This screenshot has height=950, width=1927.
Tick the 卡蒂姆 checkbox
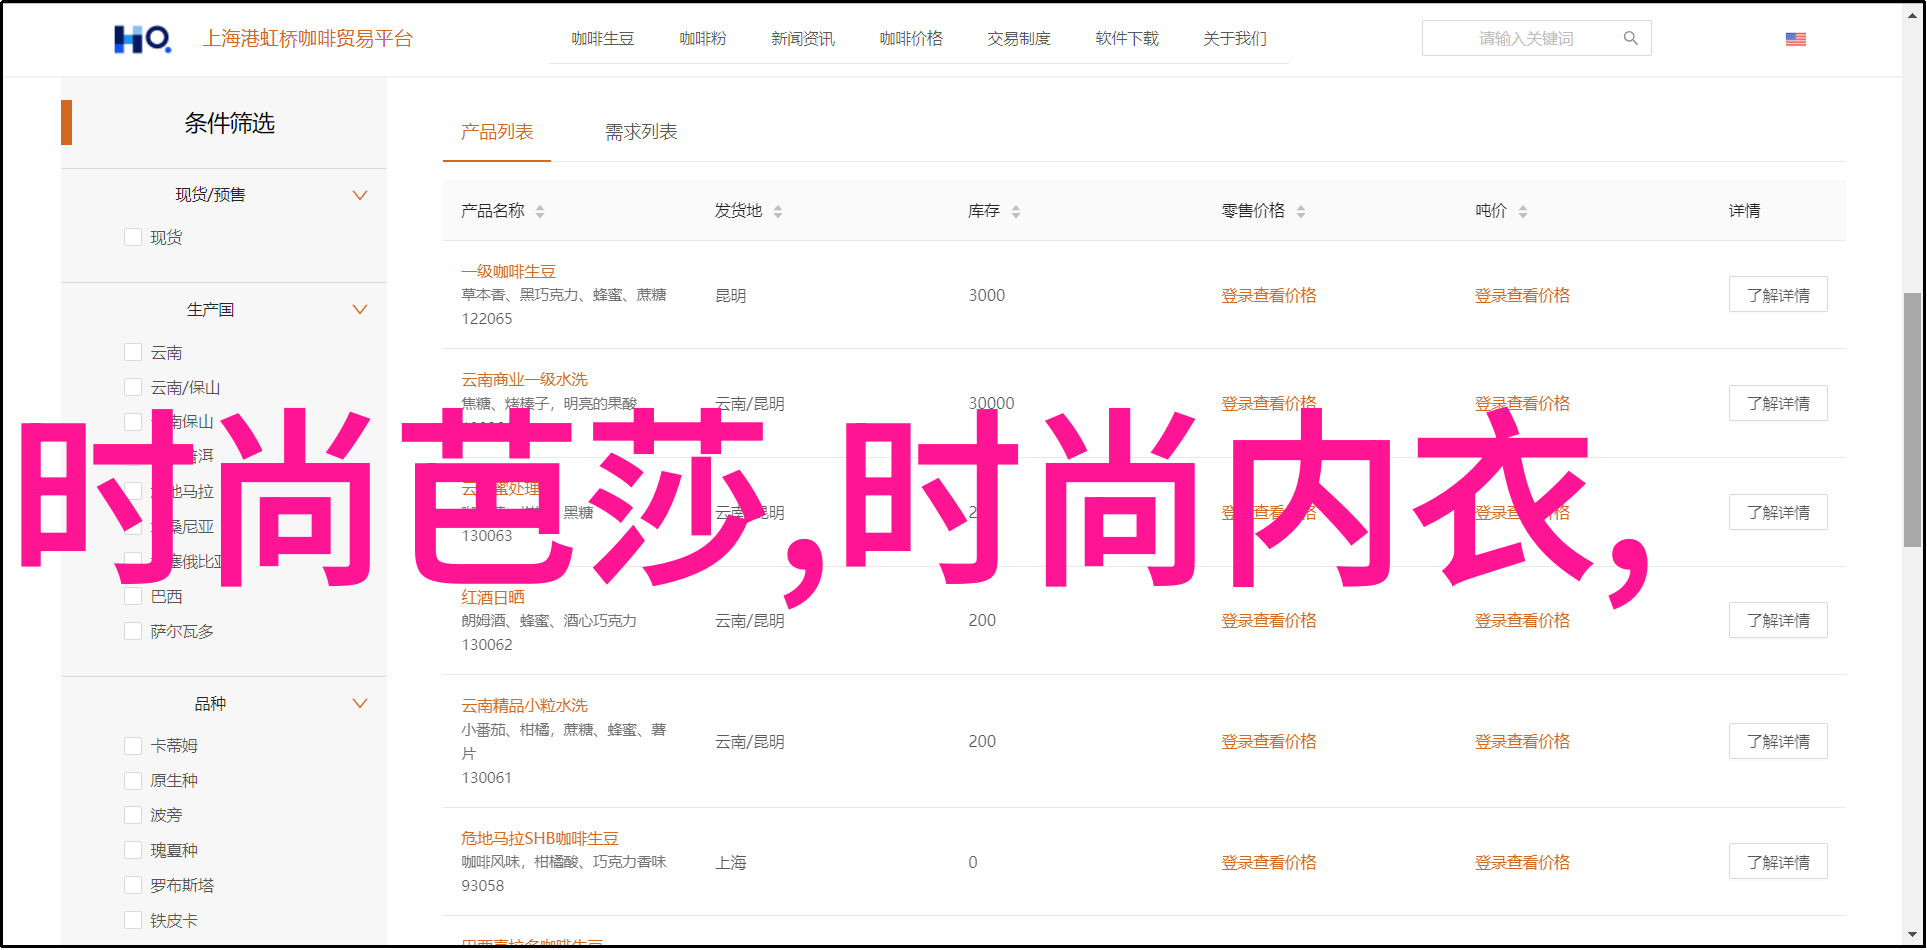tap(133, 745)
